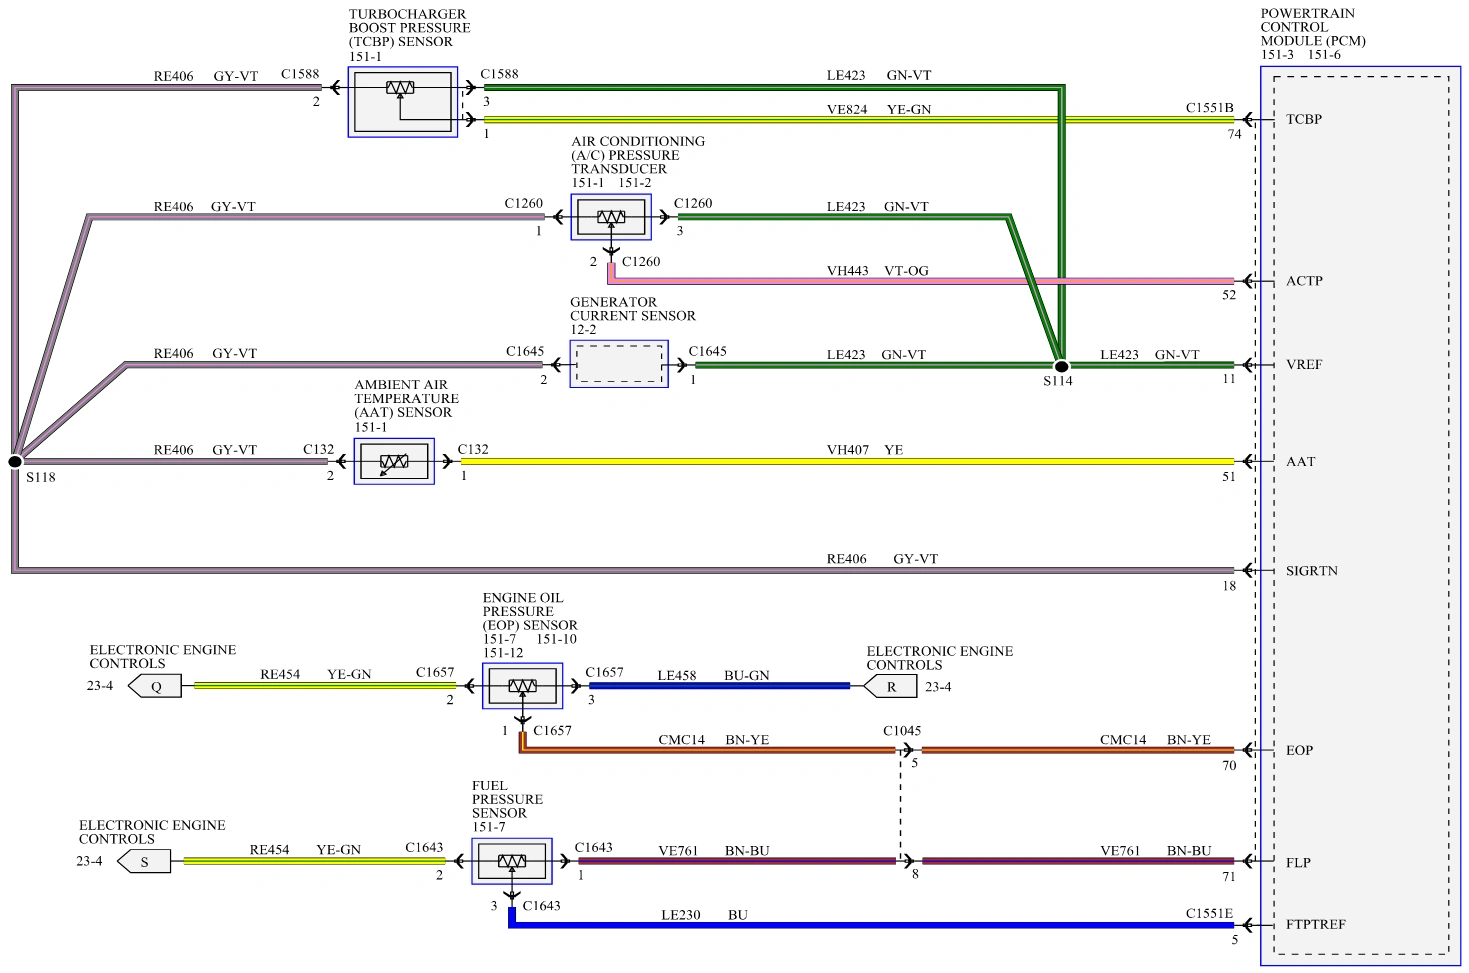The image size is (1469, 973).
Task: Click the ACTP pin label in PCM
Action: point(1304,281)
